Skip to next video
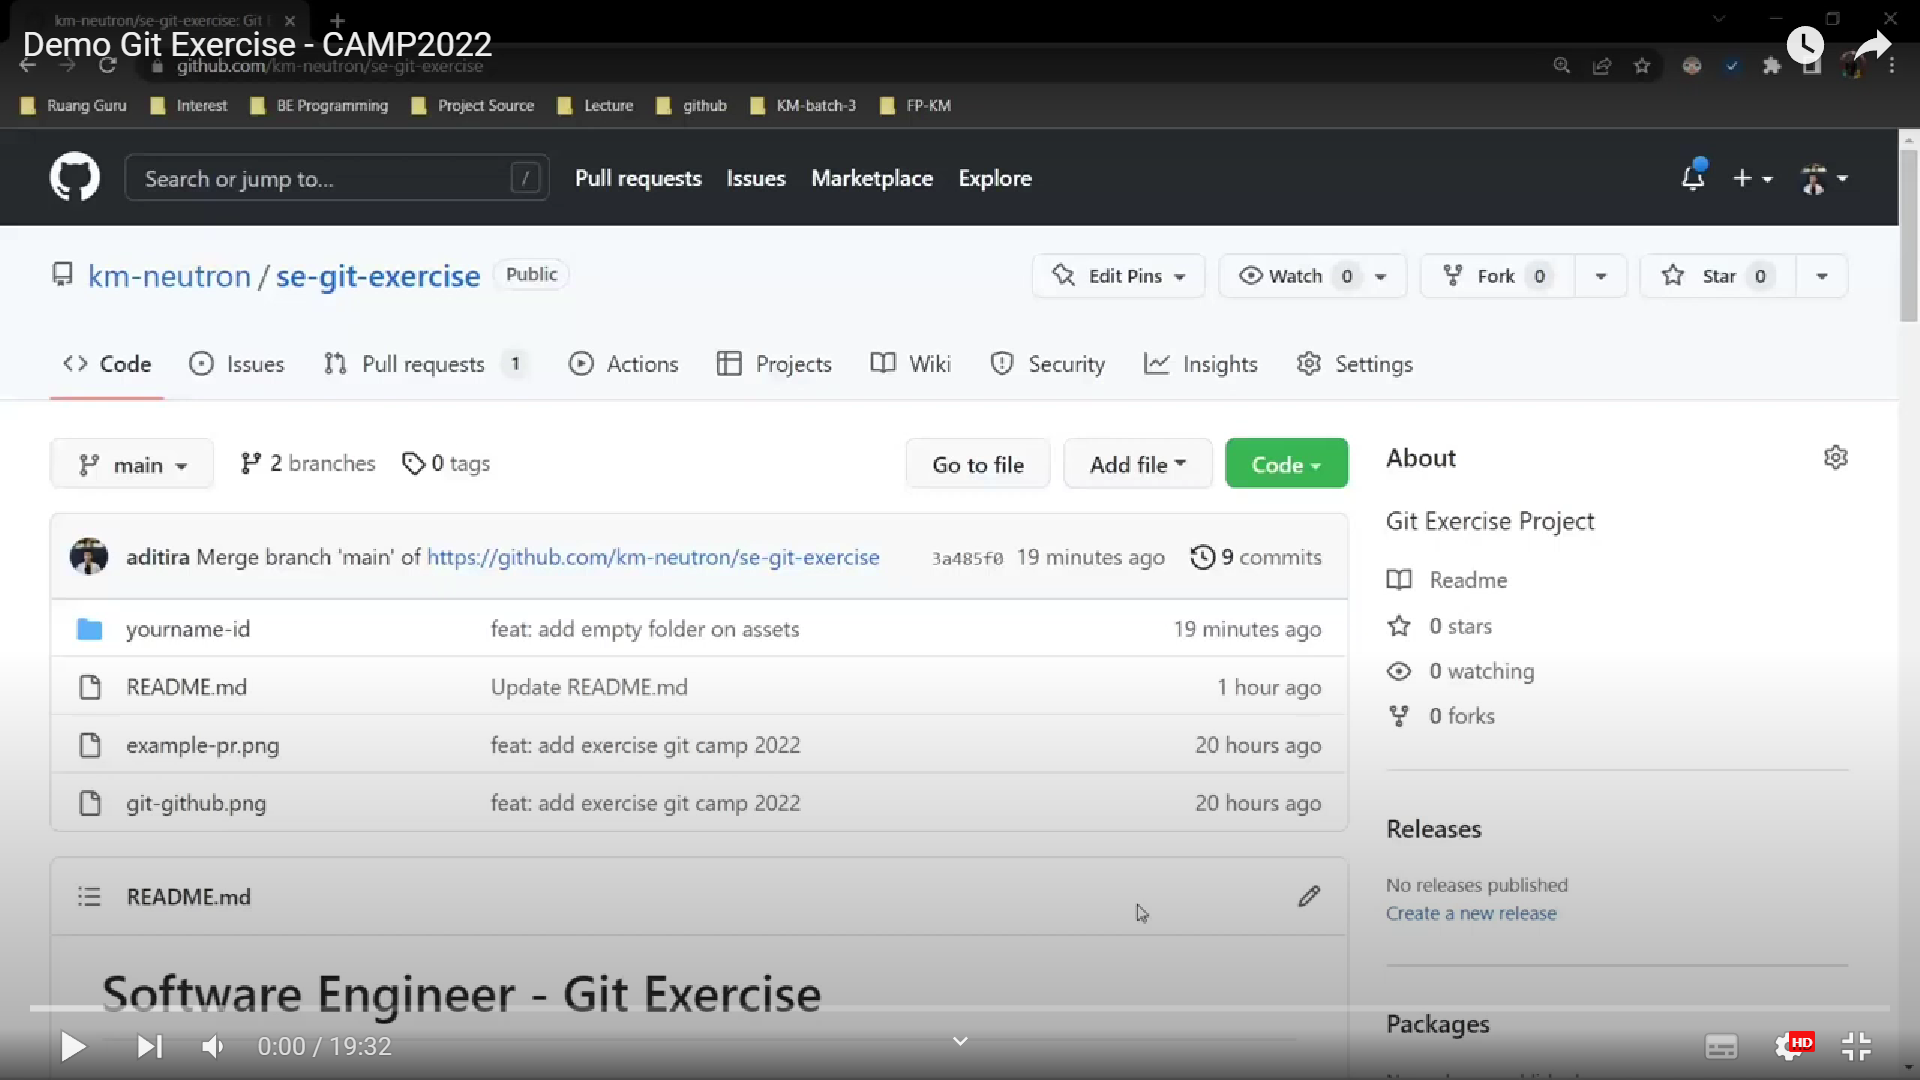 pos(149,1046)
